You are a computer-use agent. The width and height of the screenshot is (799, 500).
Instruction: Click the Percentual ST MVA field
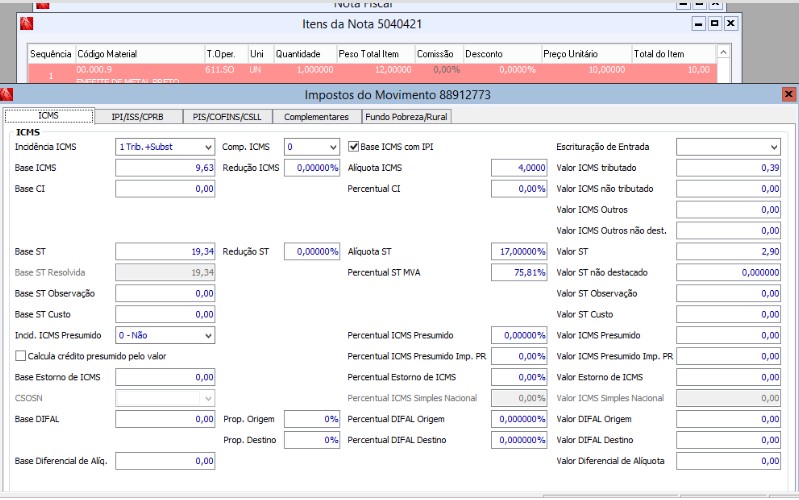tap(519, 272)
